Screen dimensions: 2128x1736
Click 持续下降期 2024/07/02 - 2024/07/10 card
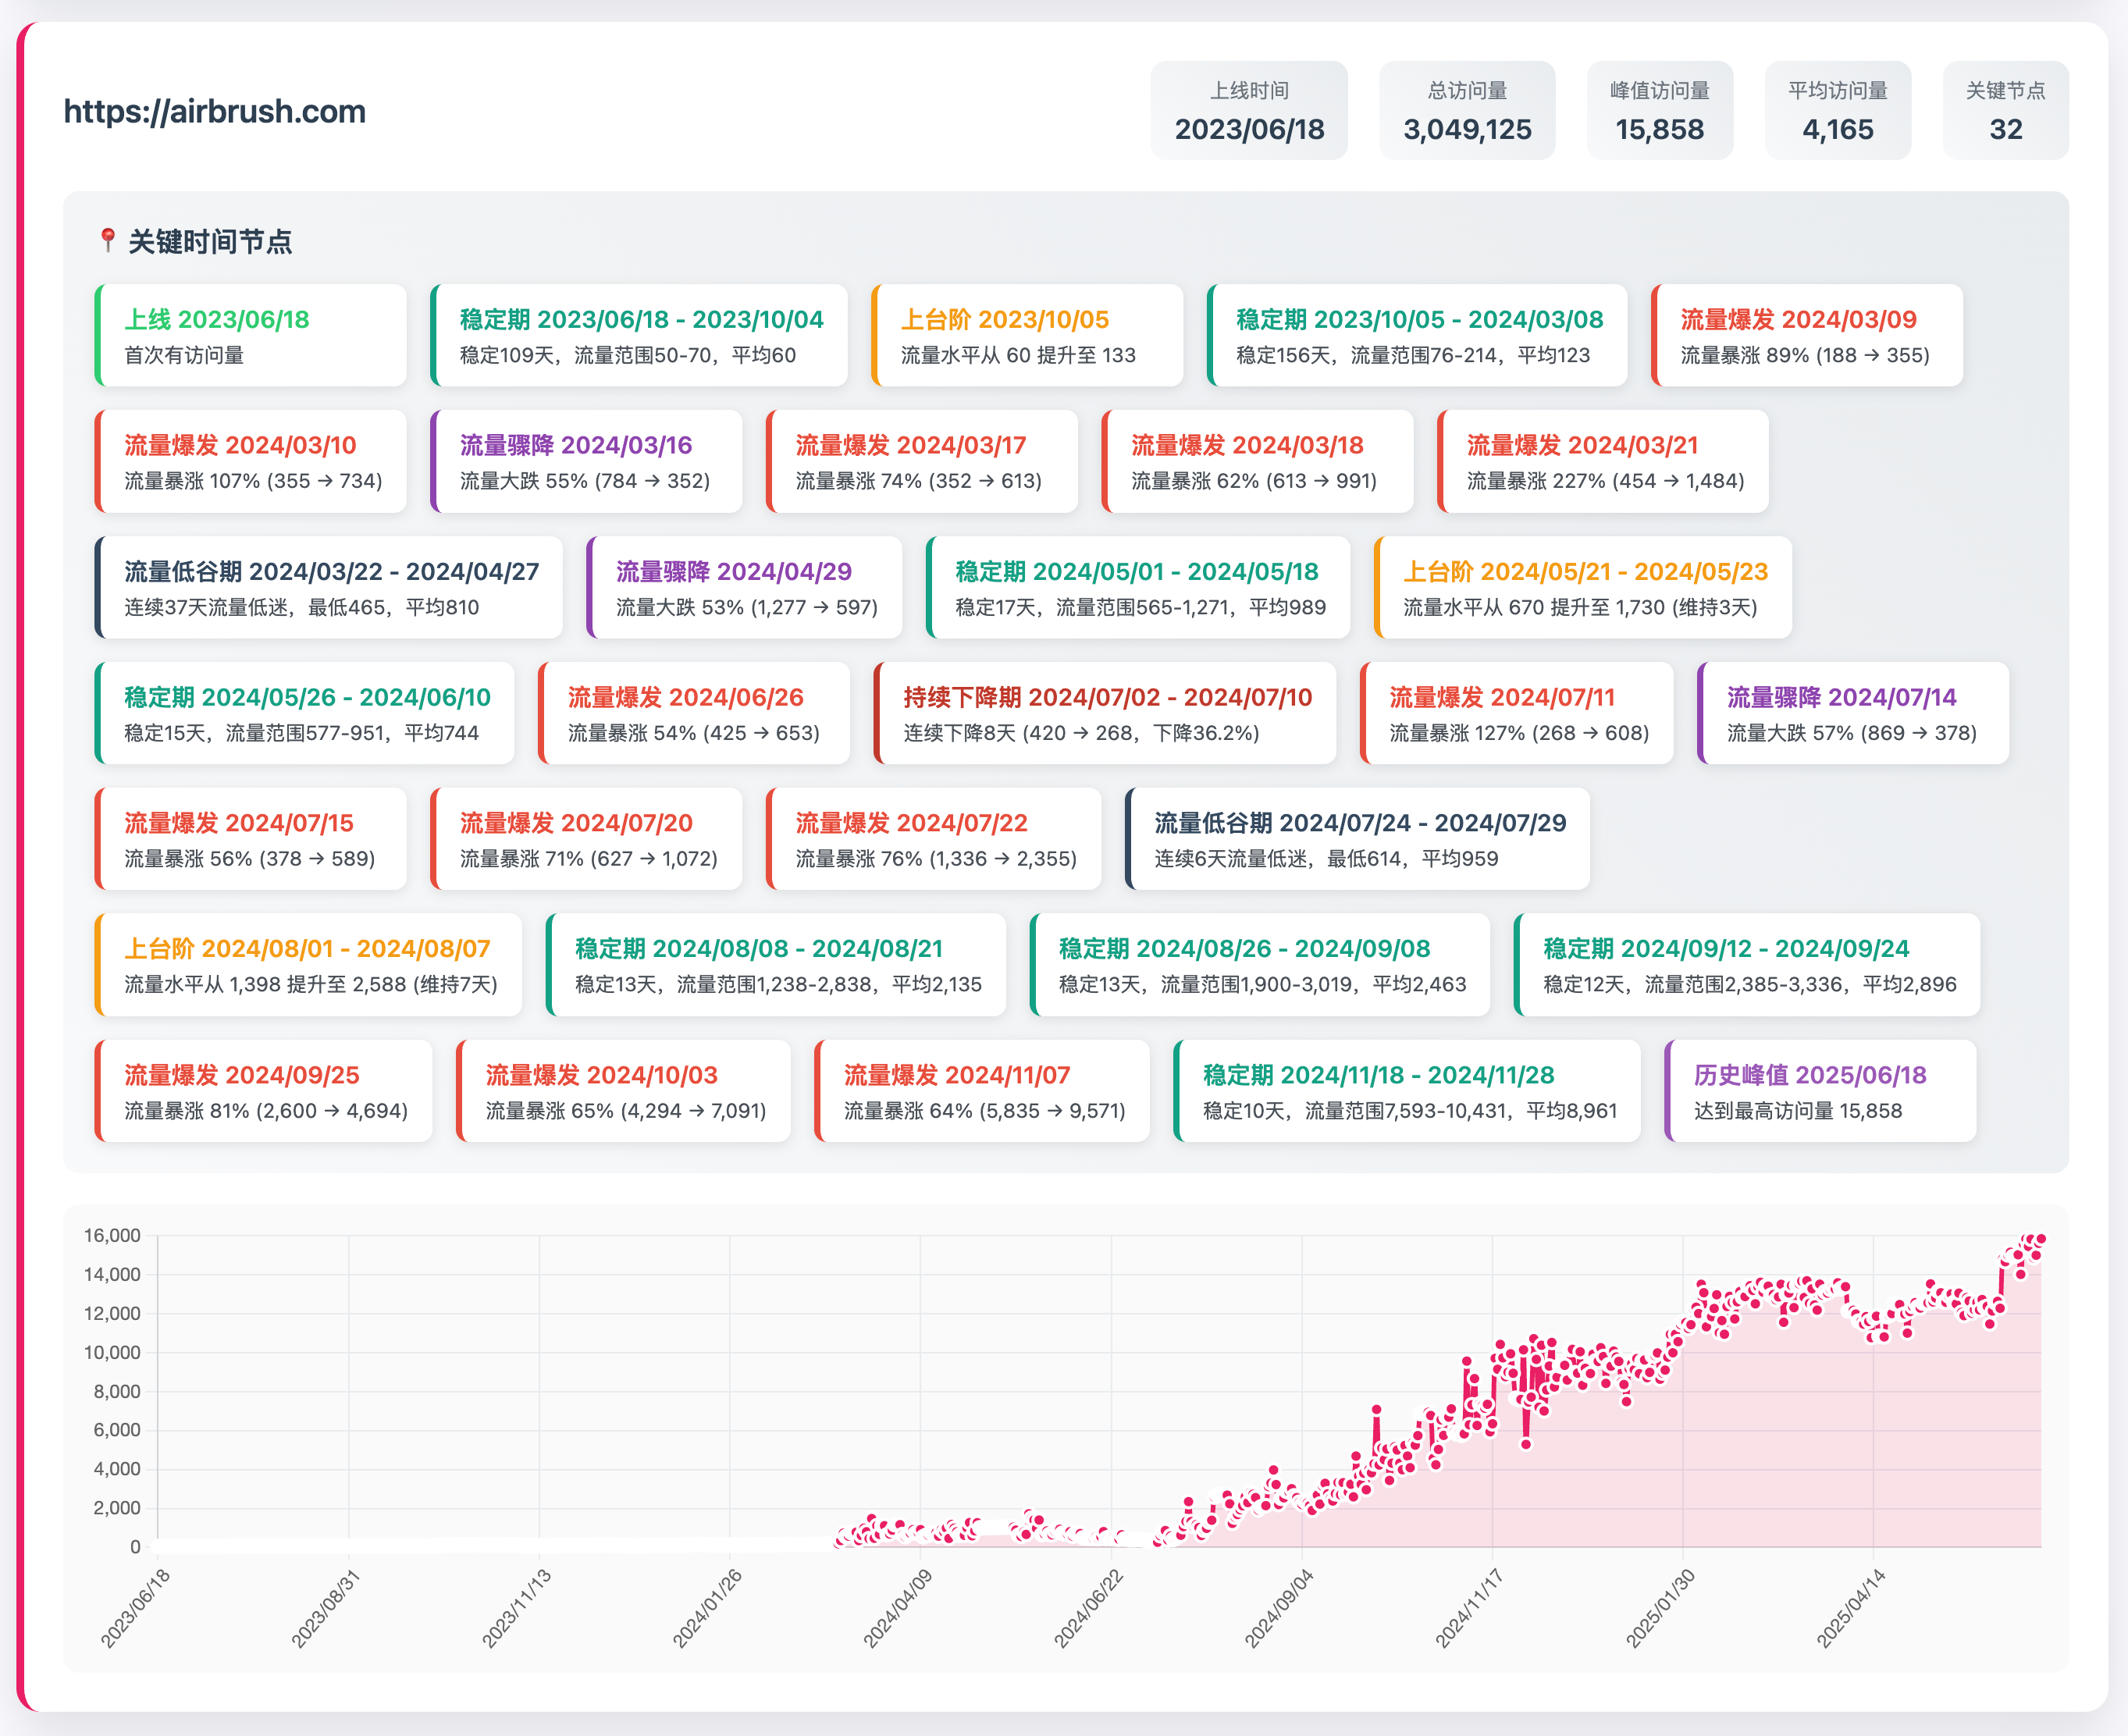point(1105,713)
